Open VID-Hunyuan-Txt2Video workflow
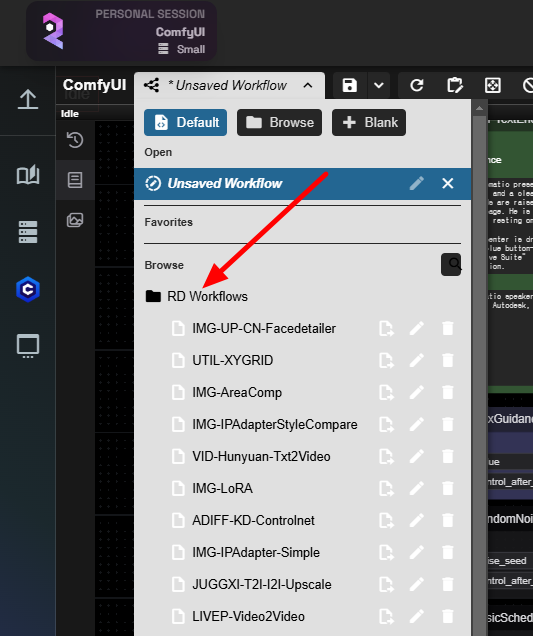Viewport: 533px width, 636px height. [x=261, y=456]
